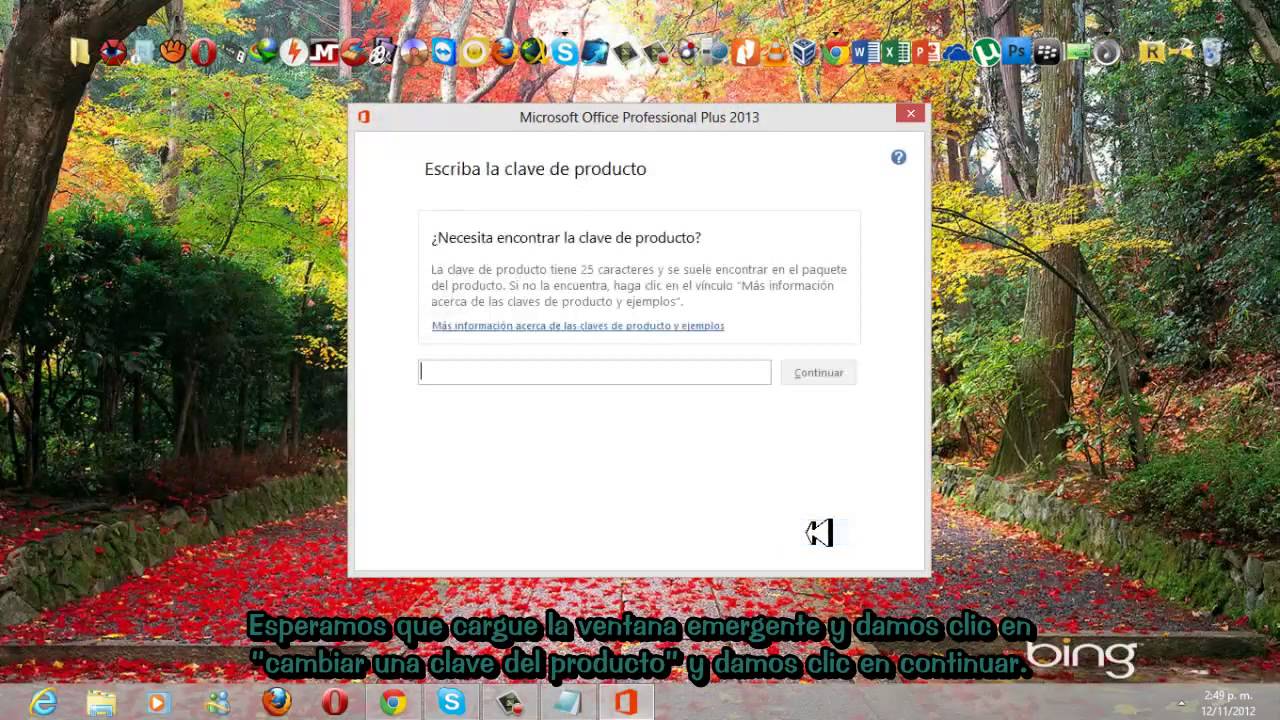1280x720 pixels.
Task: Open the Skype desktop icon
Action: 564,52
